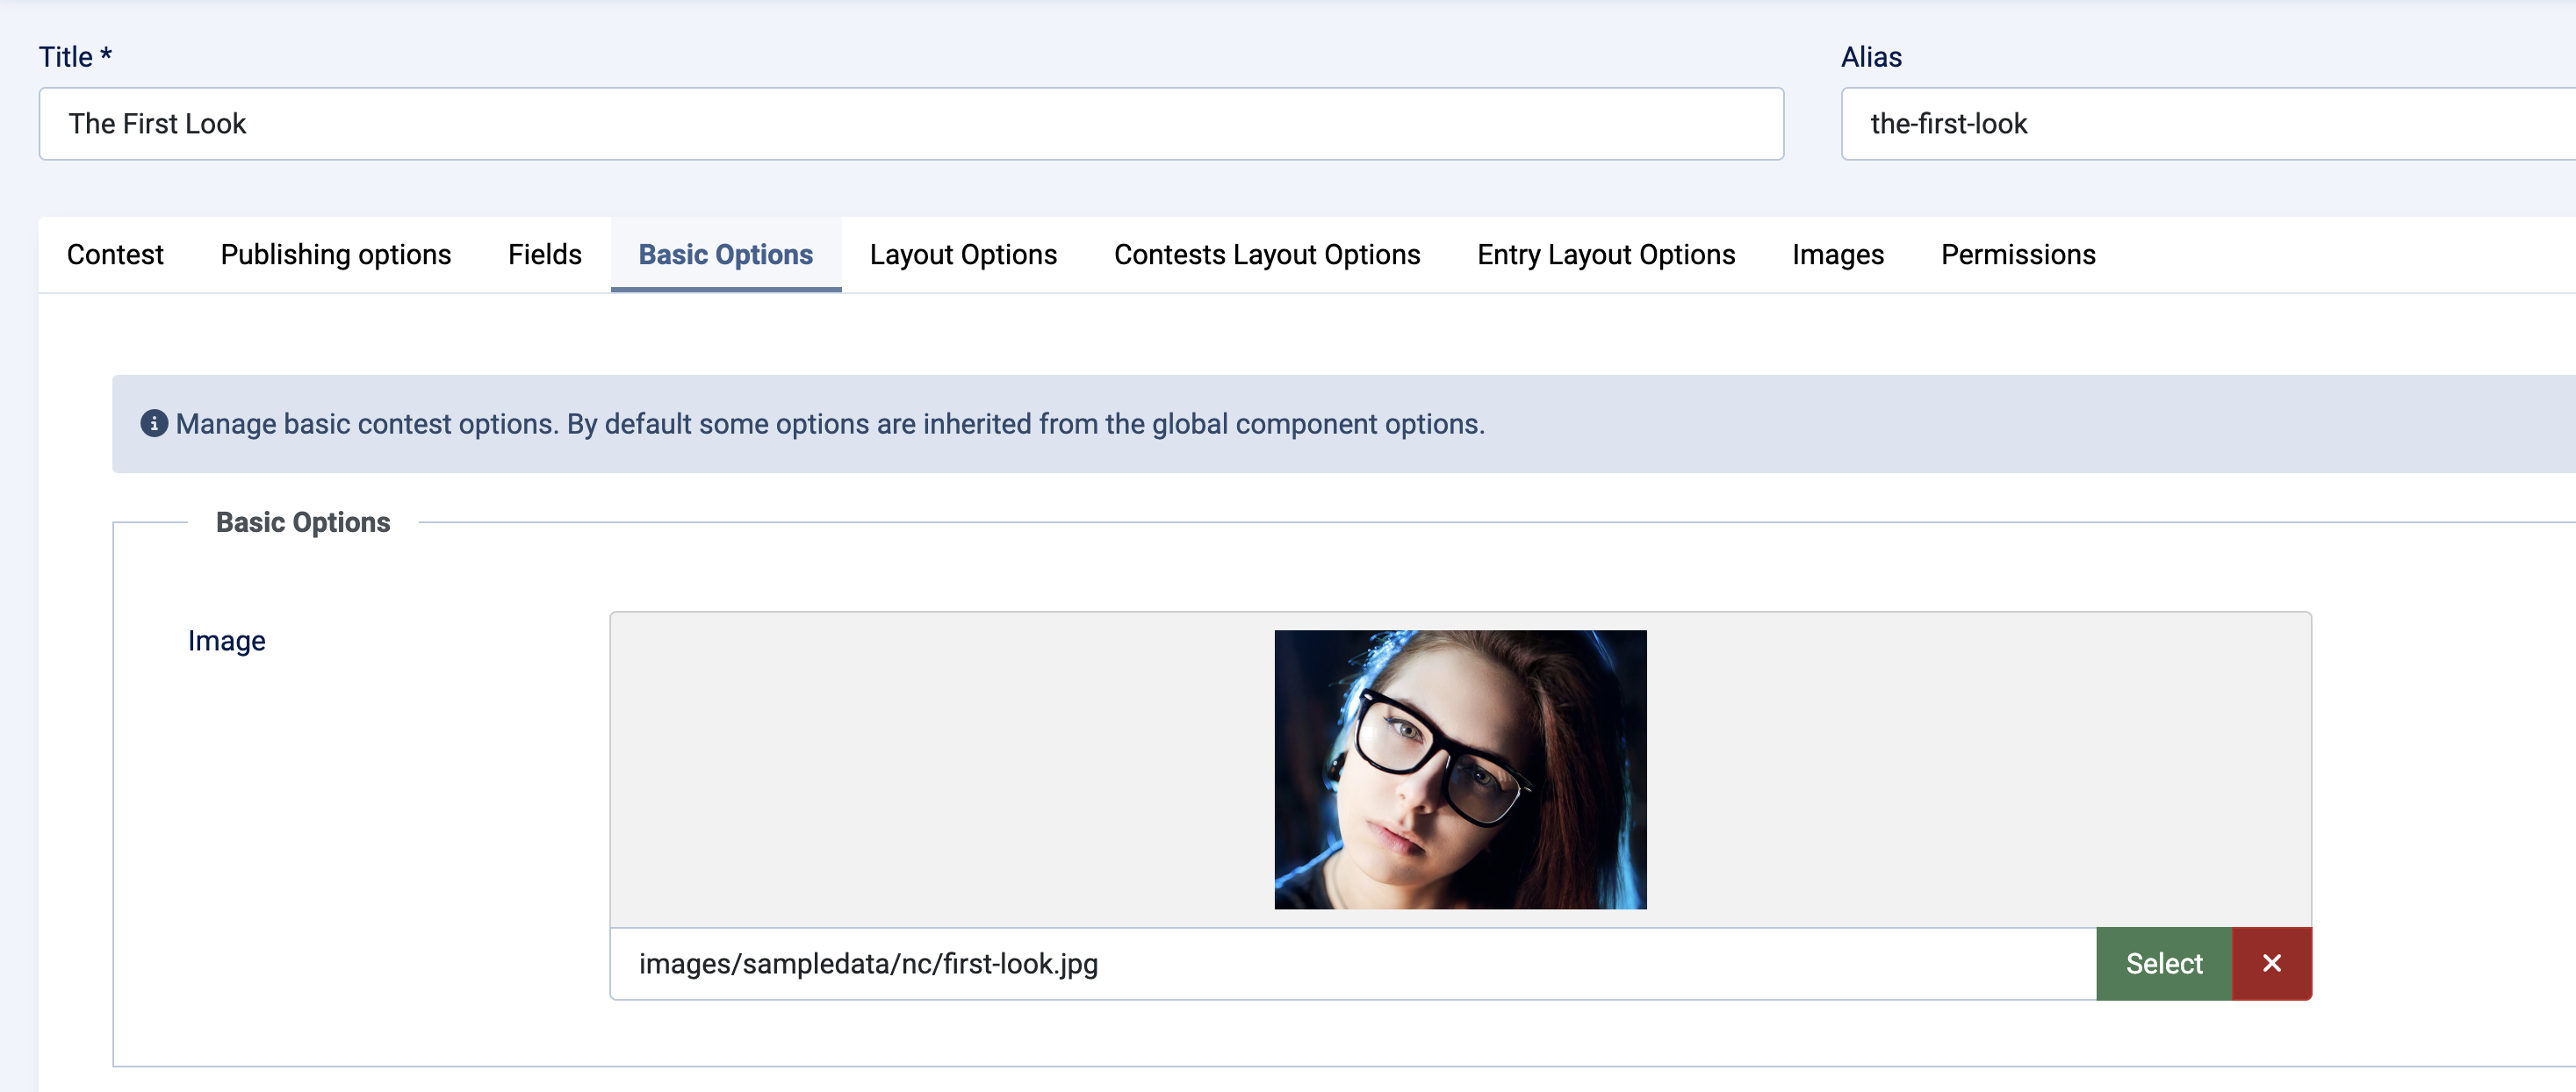Click the Title field with The First Look
Viewport: 2576px width, 1092px height.
pyautogui.click(x=910, y=124)
